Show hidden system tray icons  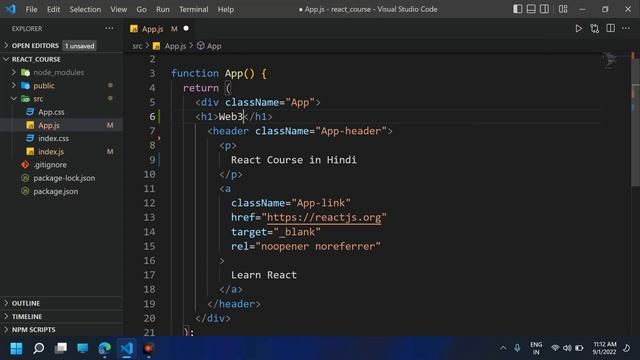[503, 348]
